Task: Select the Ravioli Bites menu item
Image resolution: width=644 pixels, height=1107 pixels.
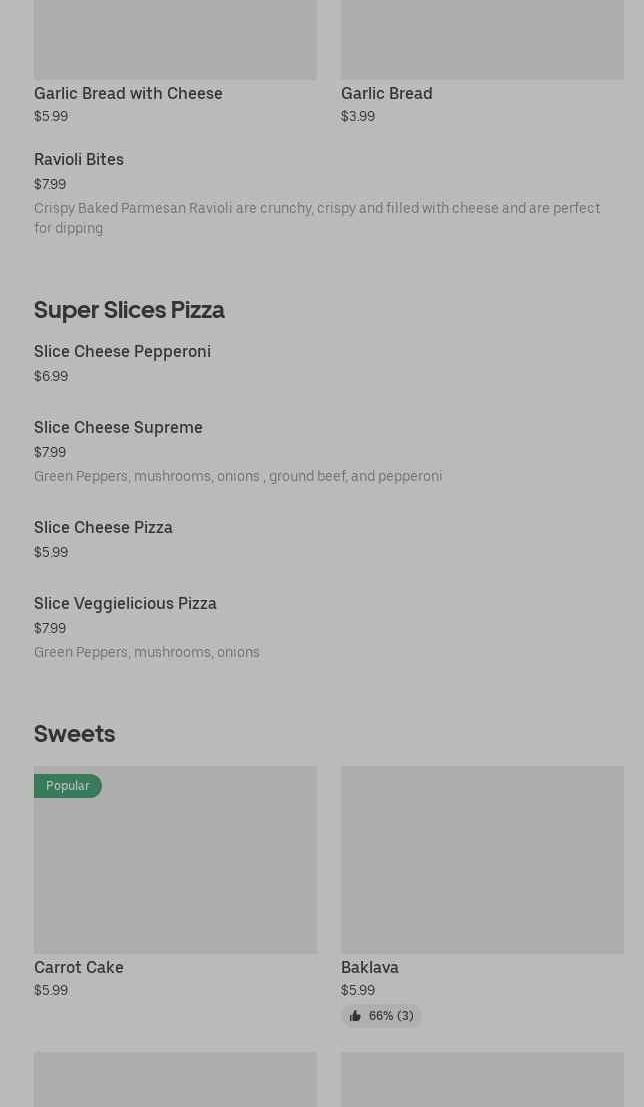Action: click(79, 160)
